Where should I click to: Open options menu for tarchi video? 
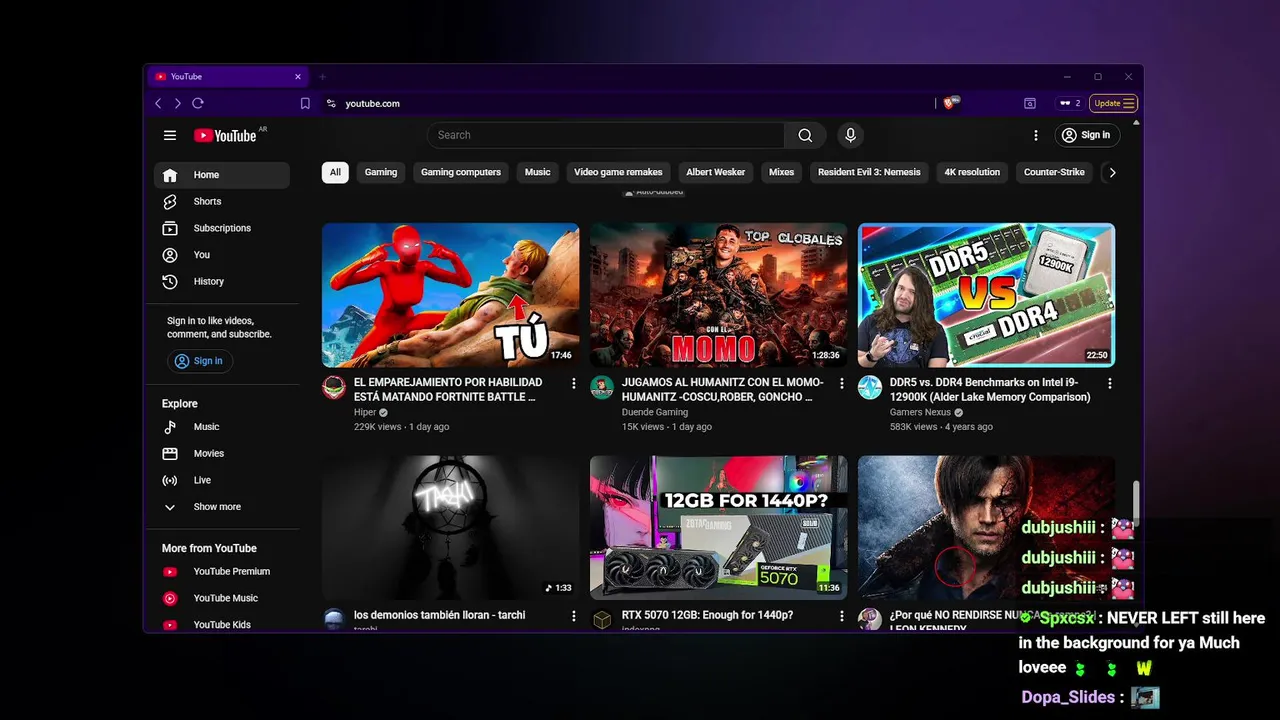pos(574,616)
